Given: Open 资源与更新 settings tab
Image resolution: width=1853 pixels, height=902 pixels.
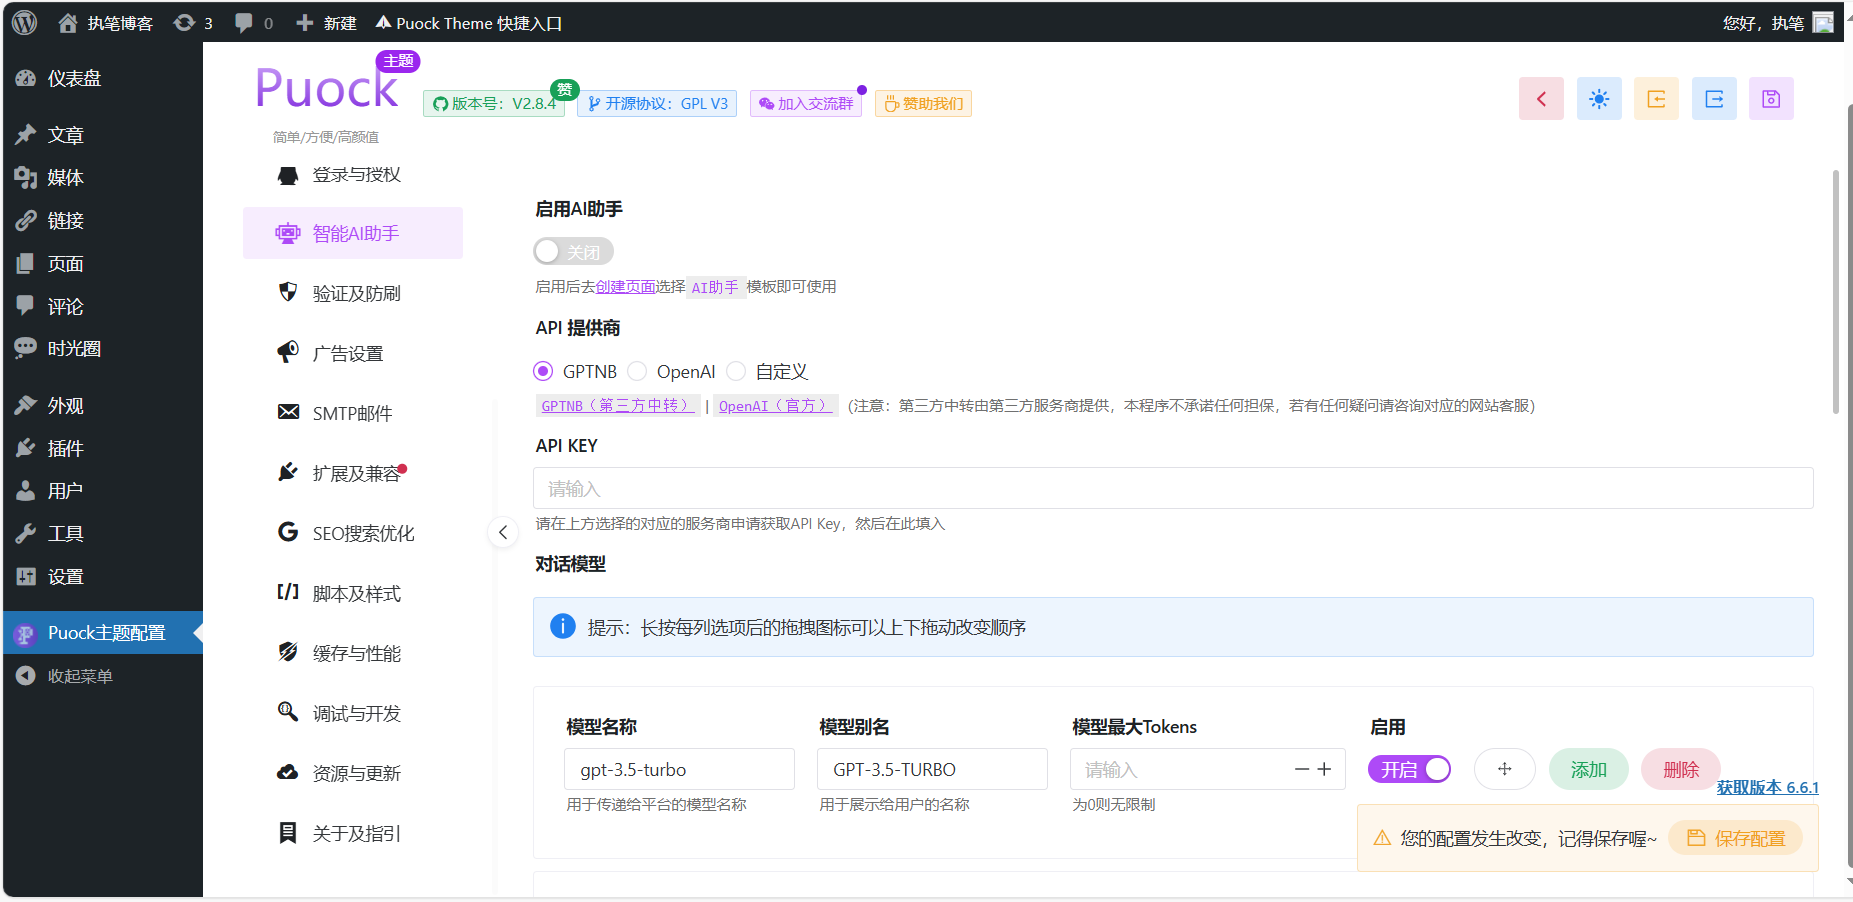Looking at the screenshot, I should pos(353,773).
